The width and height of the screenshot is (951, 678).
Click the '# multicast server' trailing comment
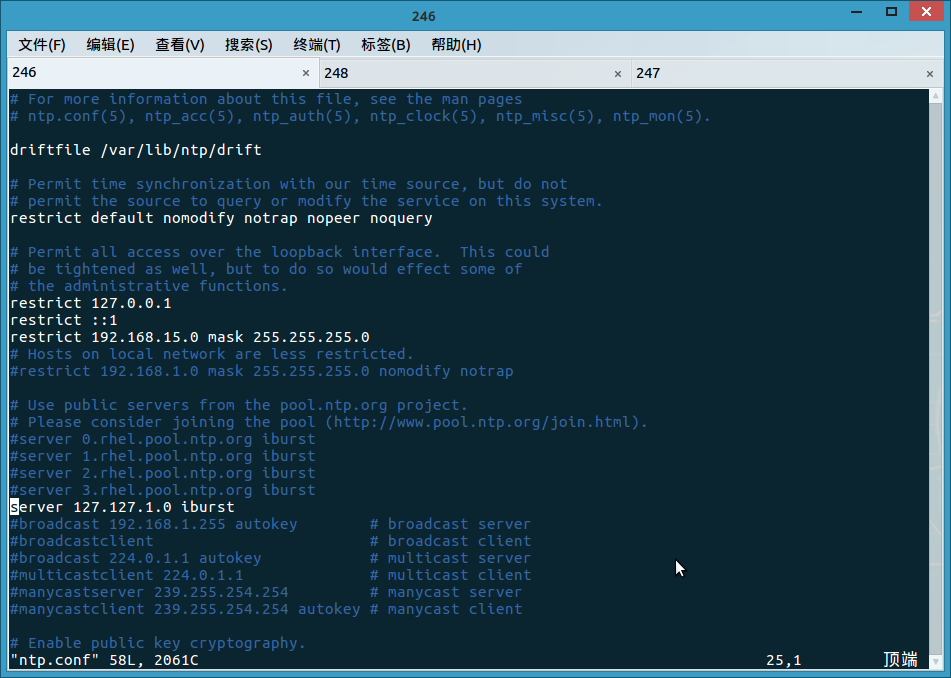point(451,557)
